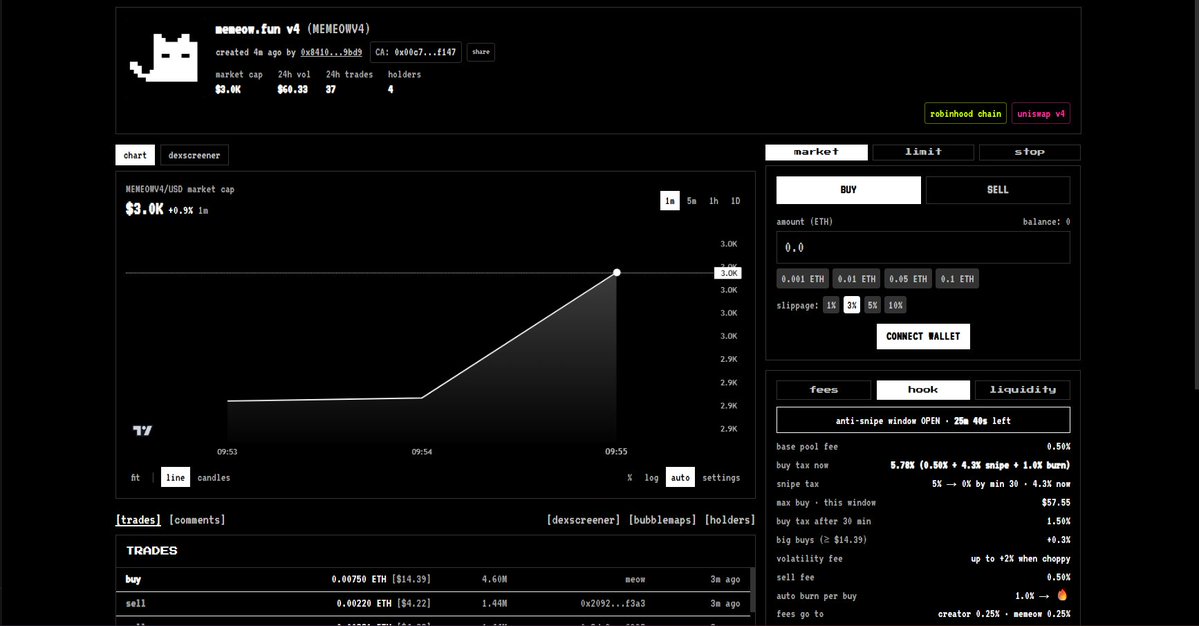This screenshot has width=1199, height=626.
Task: Click the sell trade row 0x2092...f3a3
Action: pyautogui.click(x=433, y=603)
